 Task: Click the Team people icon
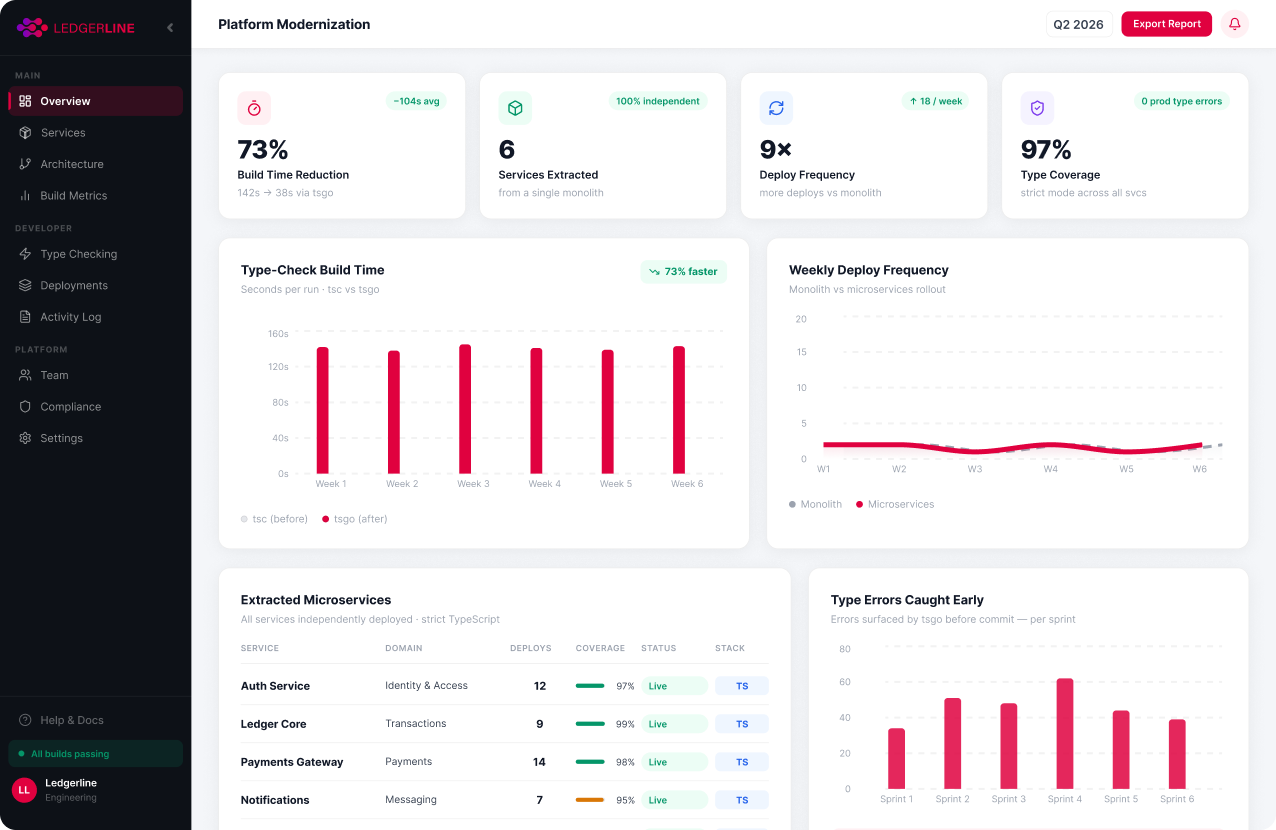point(25,375)
